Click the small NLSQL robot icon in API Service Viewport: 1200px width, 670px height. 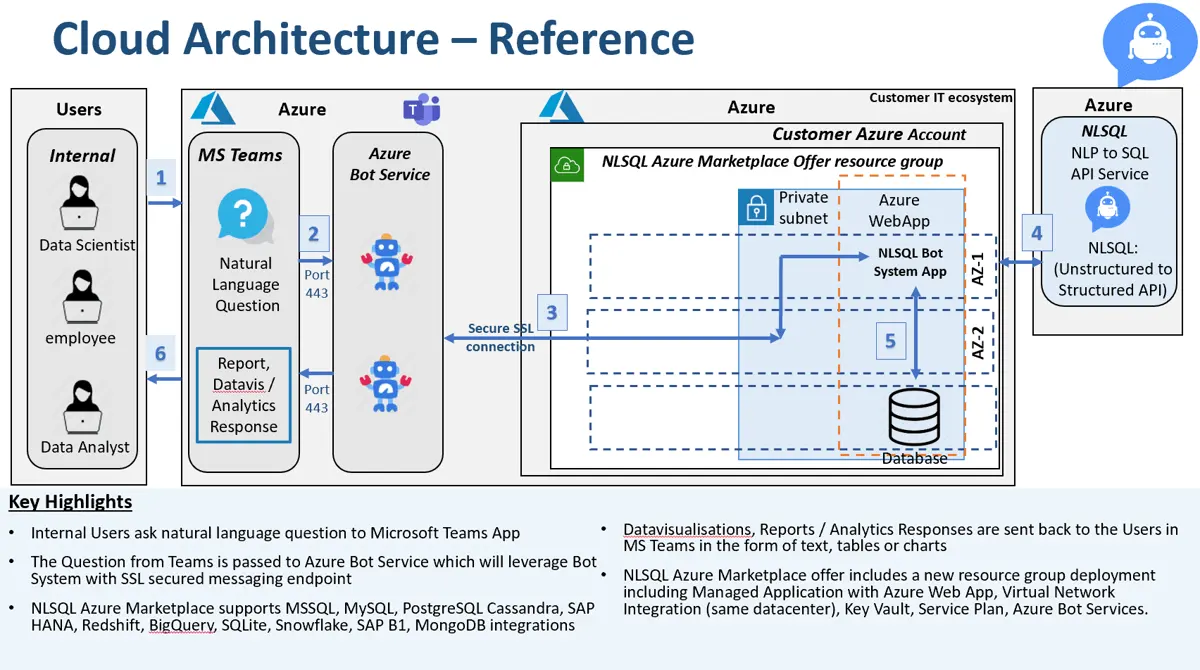pos(1107,210)
